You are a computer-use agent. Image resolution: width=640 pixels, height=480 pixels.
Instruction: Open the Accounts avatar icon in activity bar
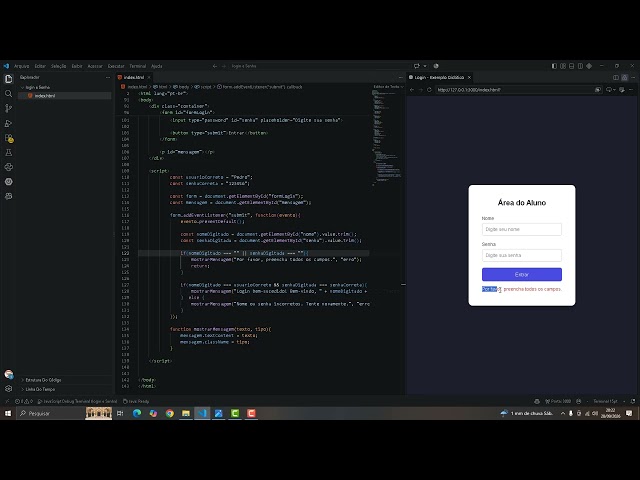(x=9, y=374)
